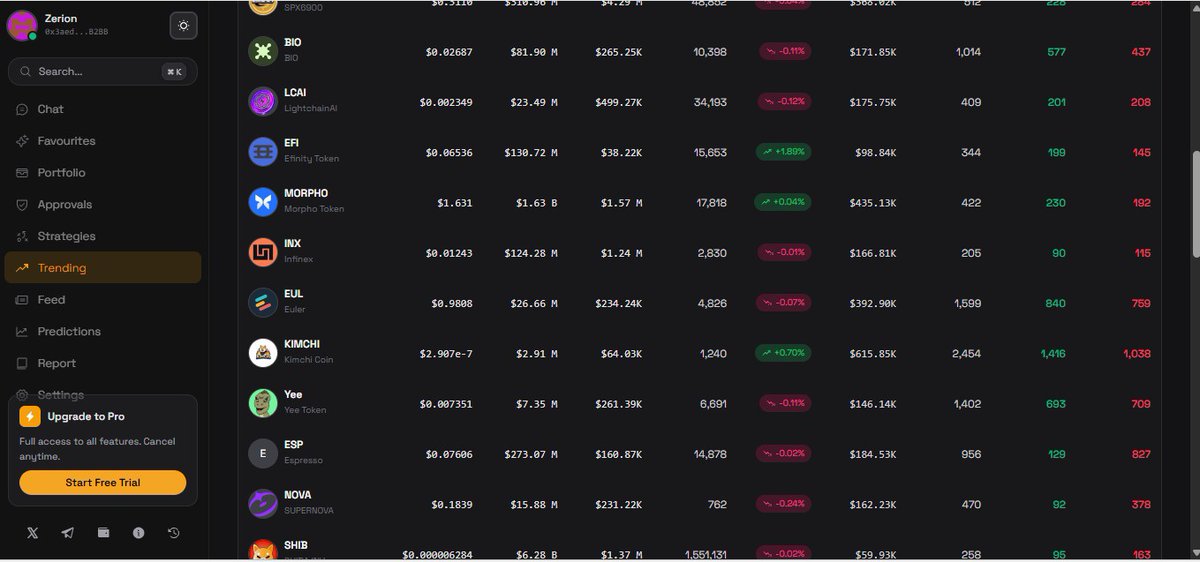Select the Trending sidebar item
1200x562 pixels.
click(x=103, y=268)
